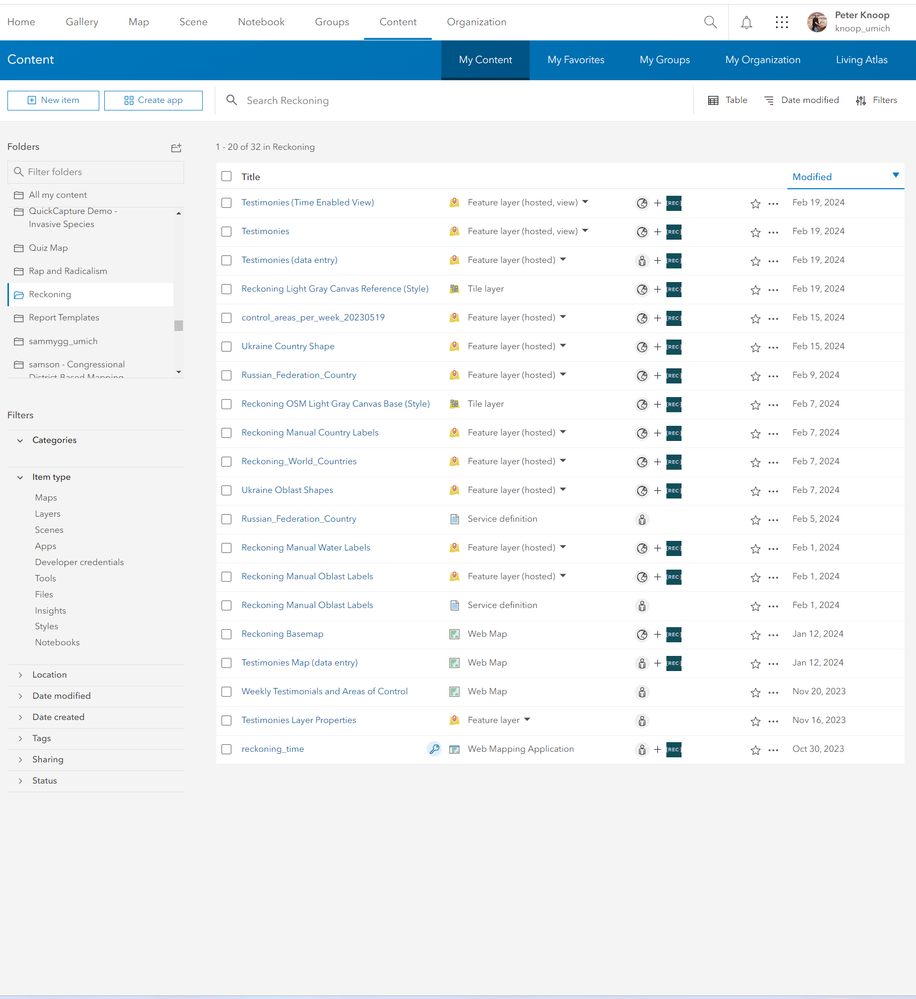The height and width of the screenshot is (999, 916).
Task: Select checkbox for reckoning_time
Action: pyautogui.click(x=226, y=749)
